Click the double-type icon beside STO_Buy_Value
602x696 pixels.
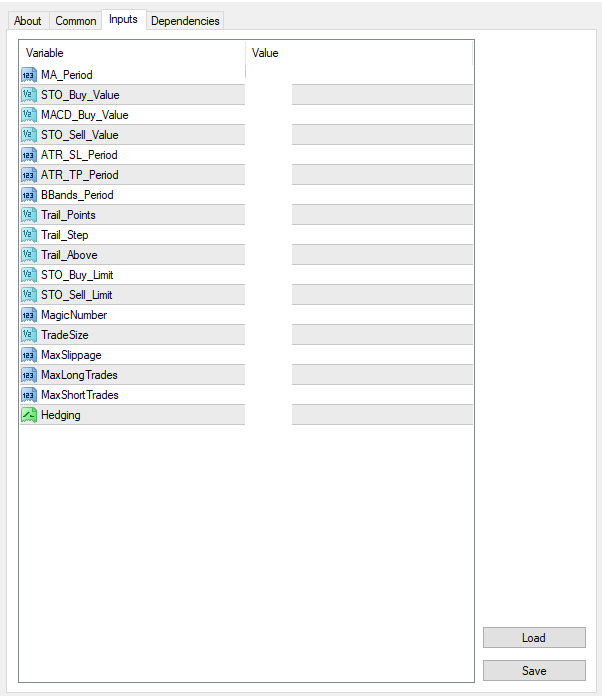pyautogui.click(x=29, y=95)
